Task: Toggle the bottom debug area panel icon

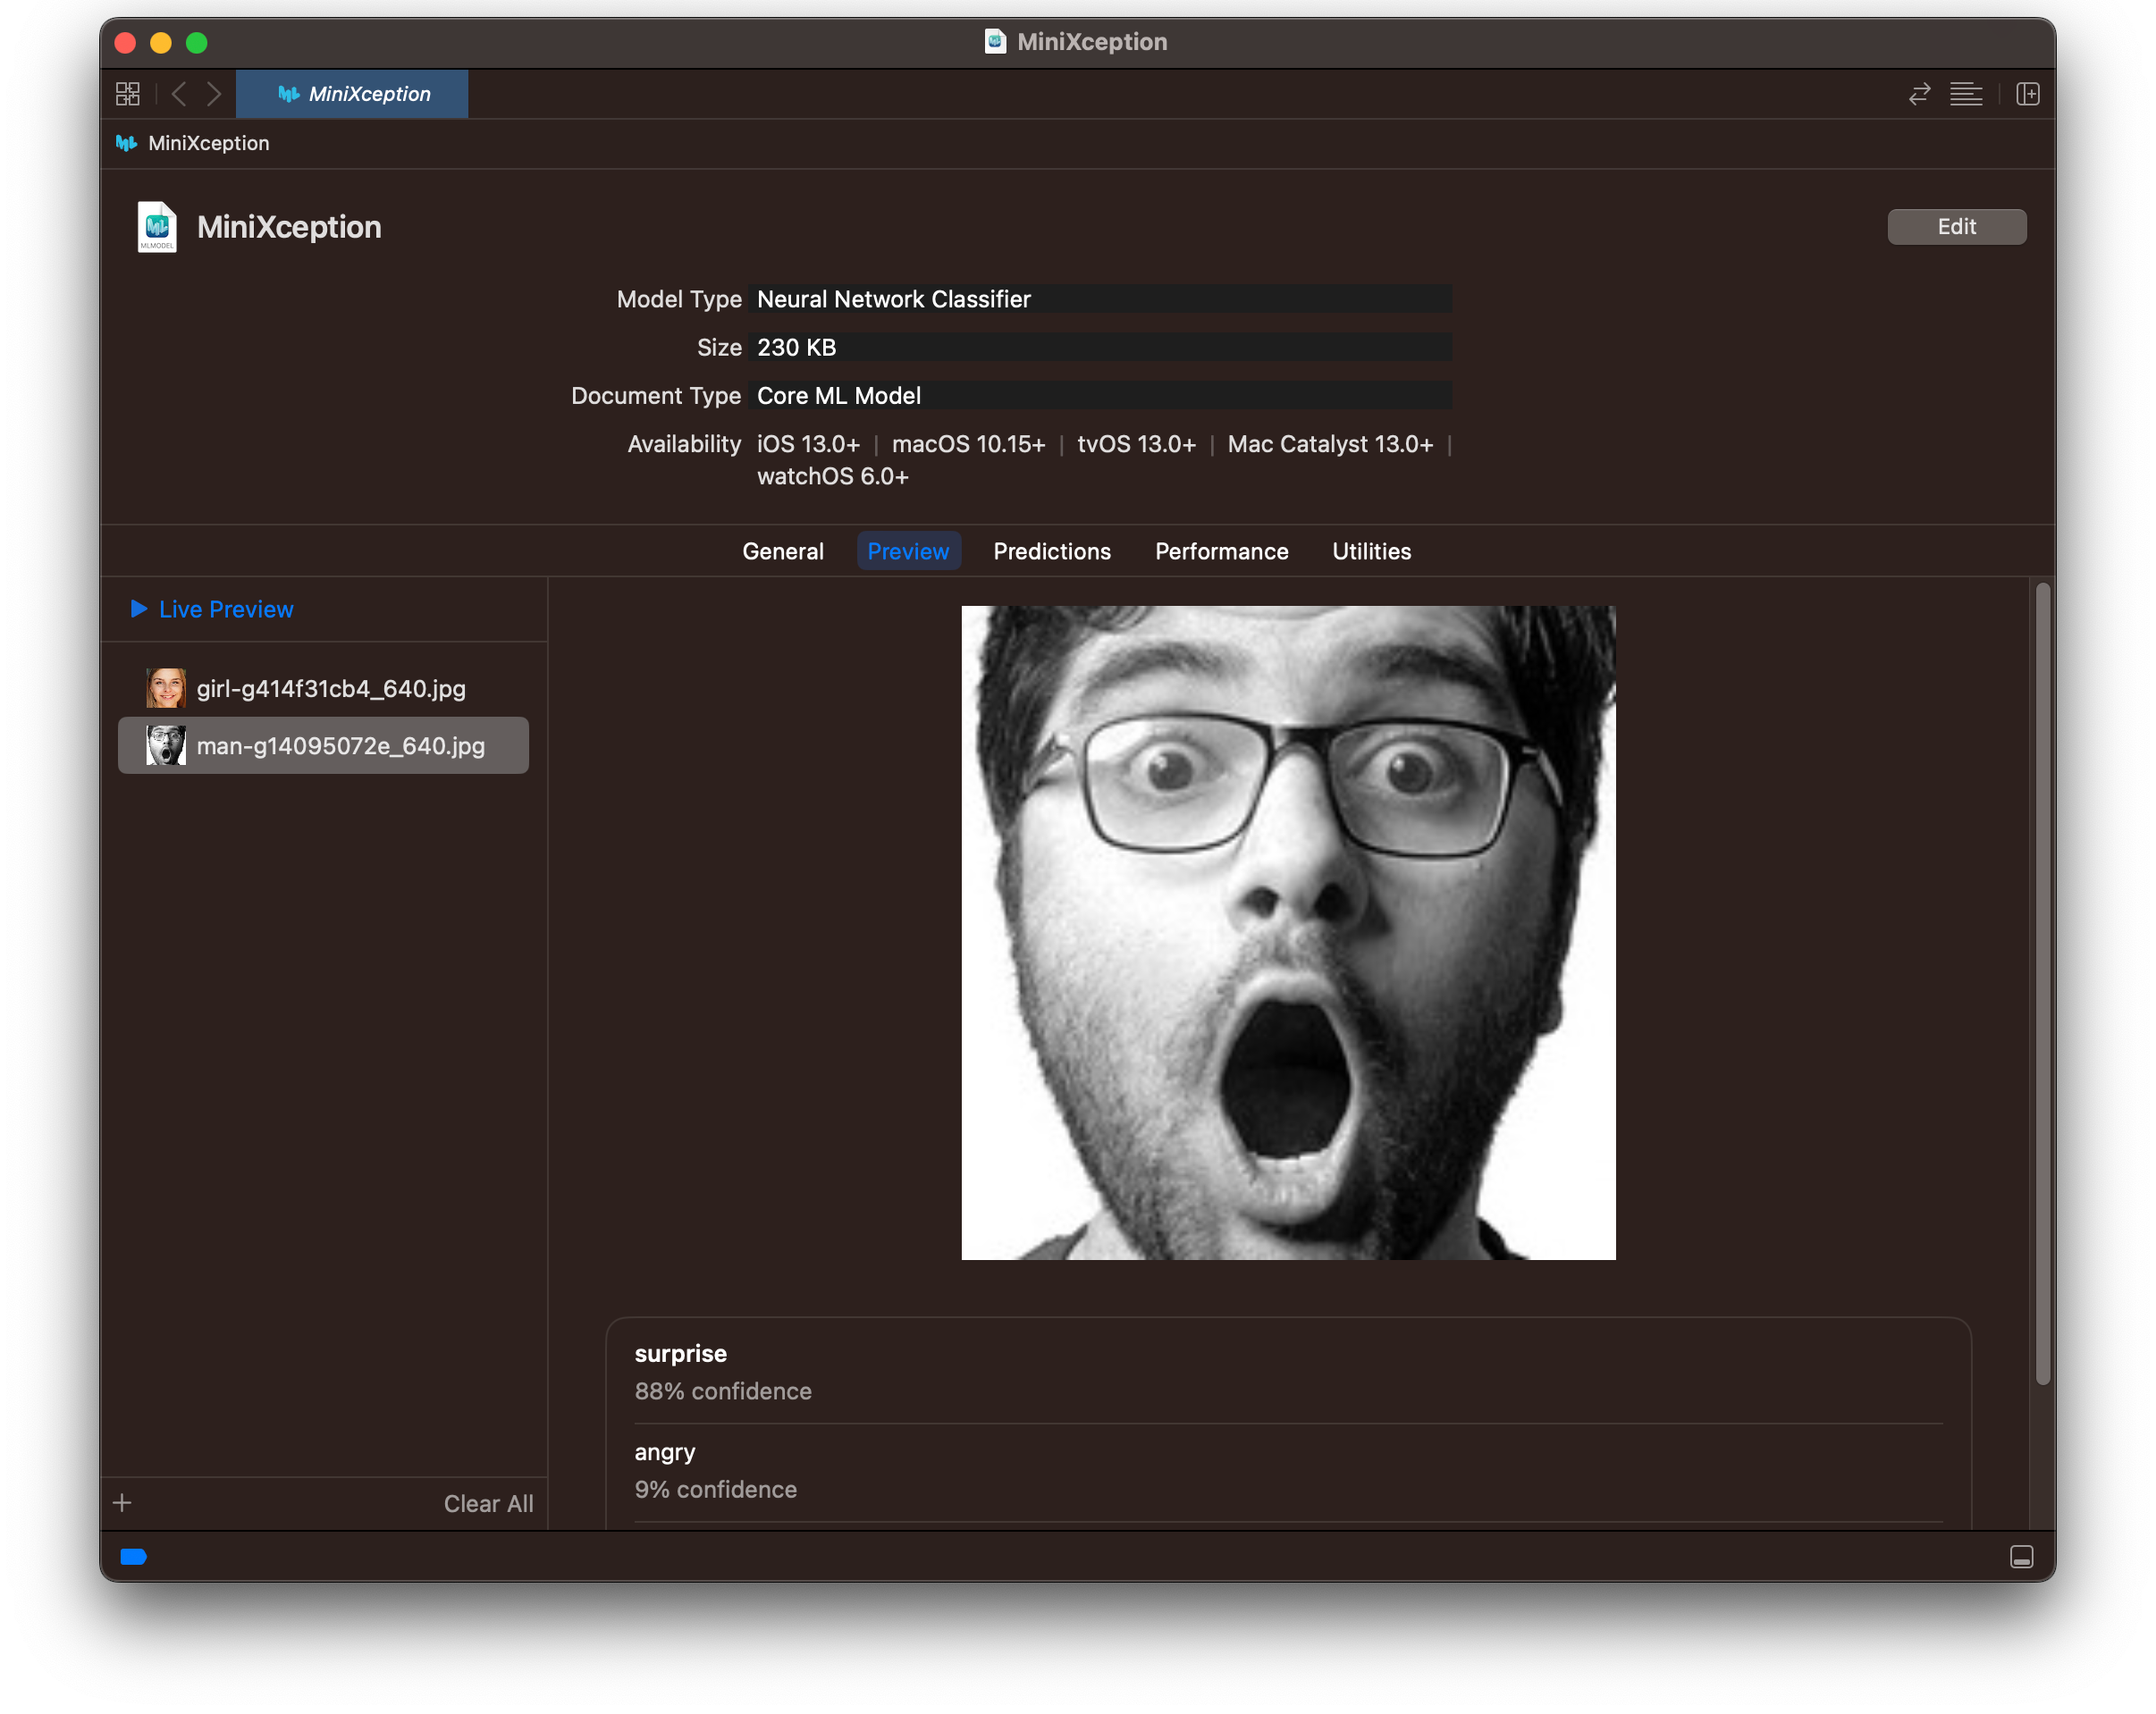Action: click(x=2021, y=1557)
